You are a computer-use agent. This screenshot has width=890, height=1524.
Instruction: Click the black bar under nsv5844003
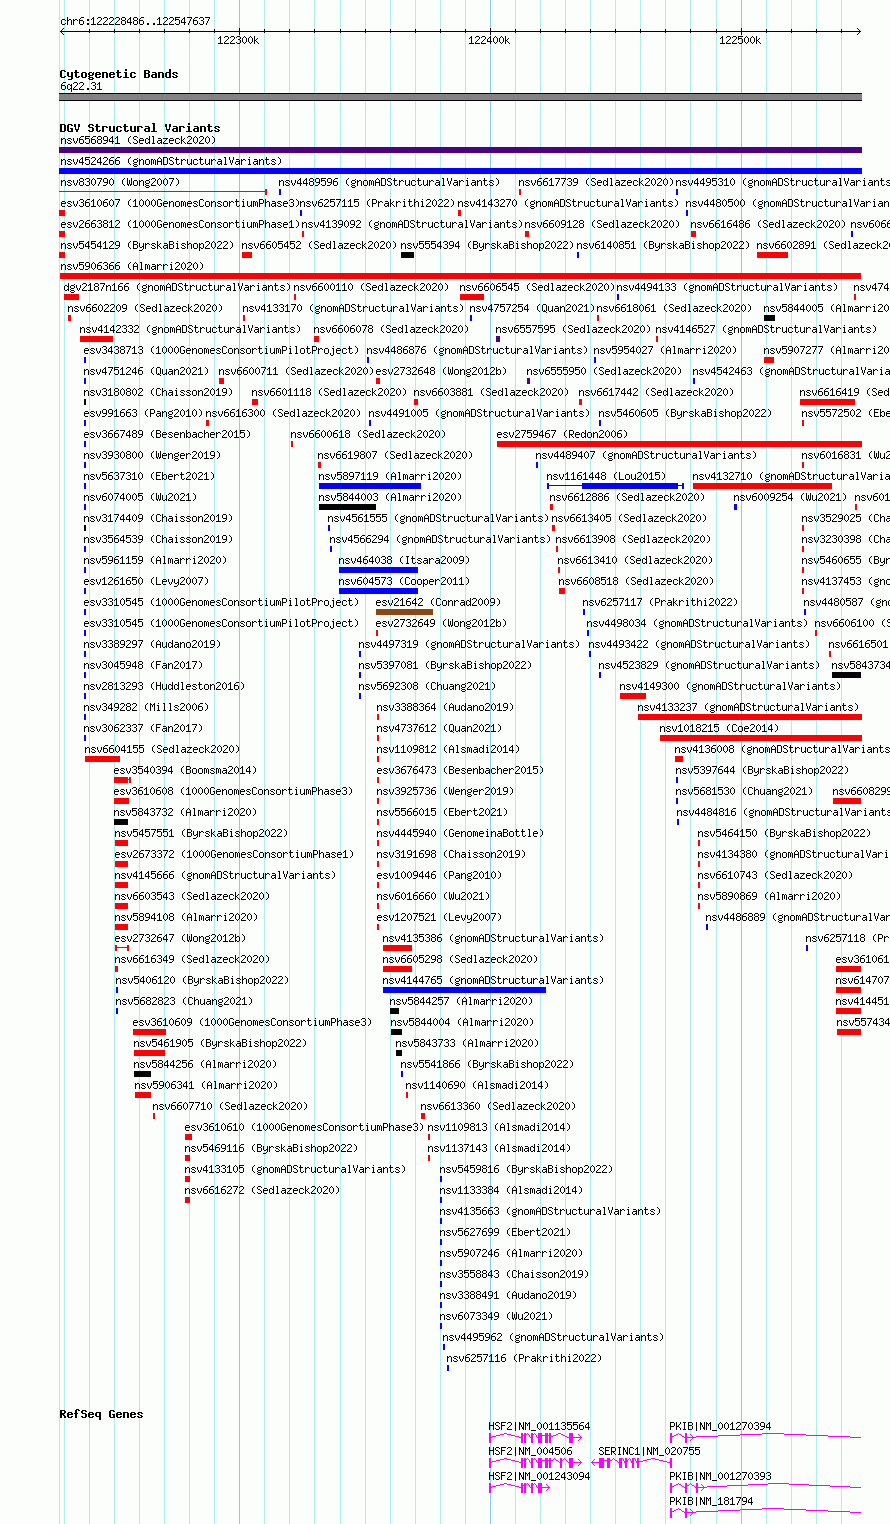coord(347,507)
